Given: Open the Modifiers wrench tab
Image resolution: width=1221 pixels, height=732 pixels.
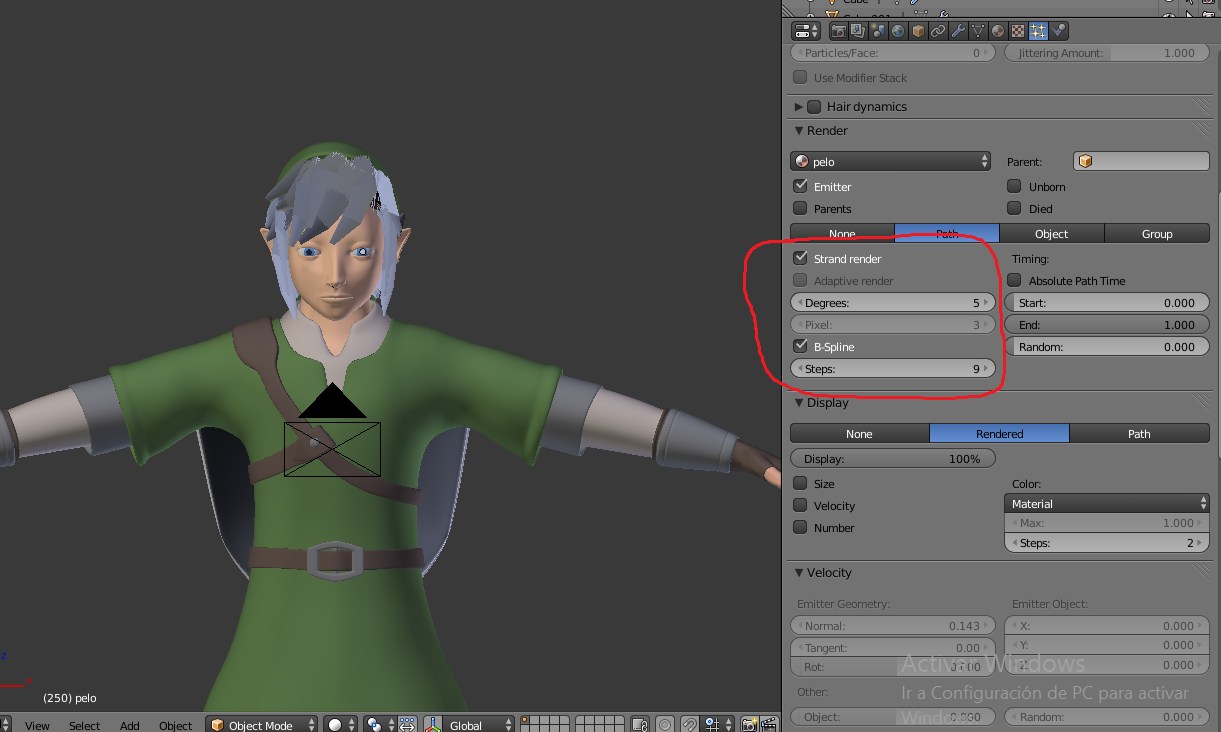Looking at the screenshot, I should coord(958,31).
